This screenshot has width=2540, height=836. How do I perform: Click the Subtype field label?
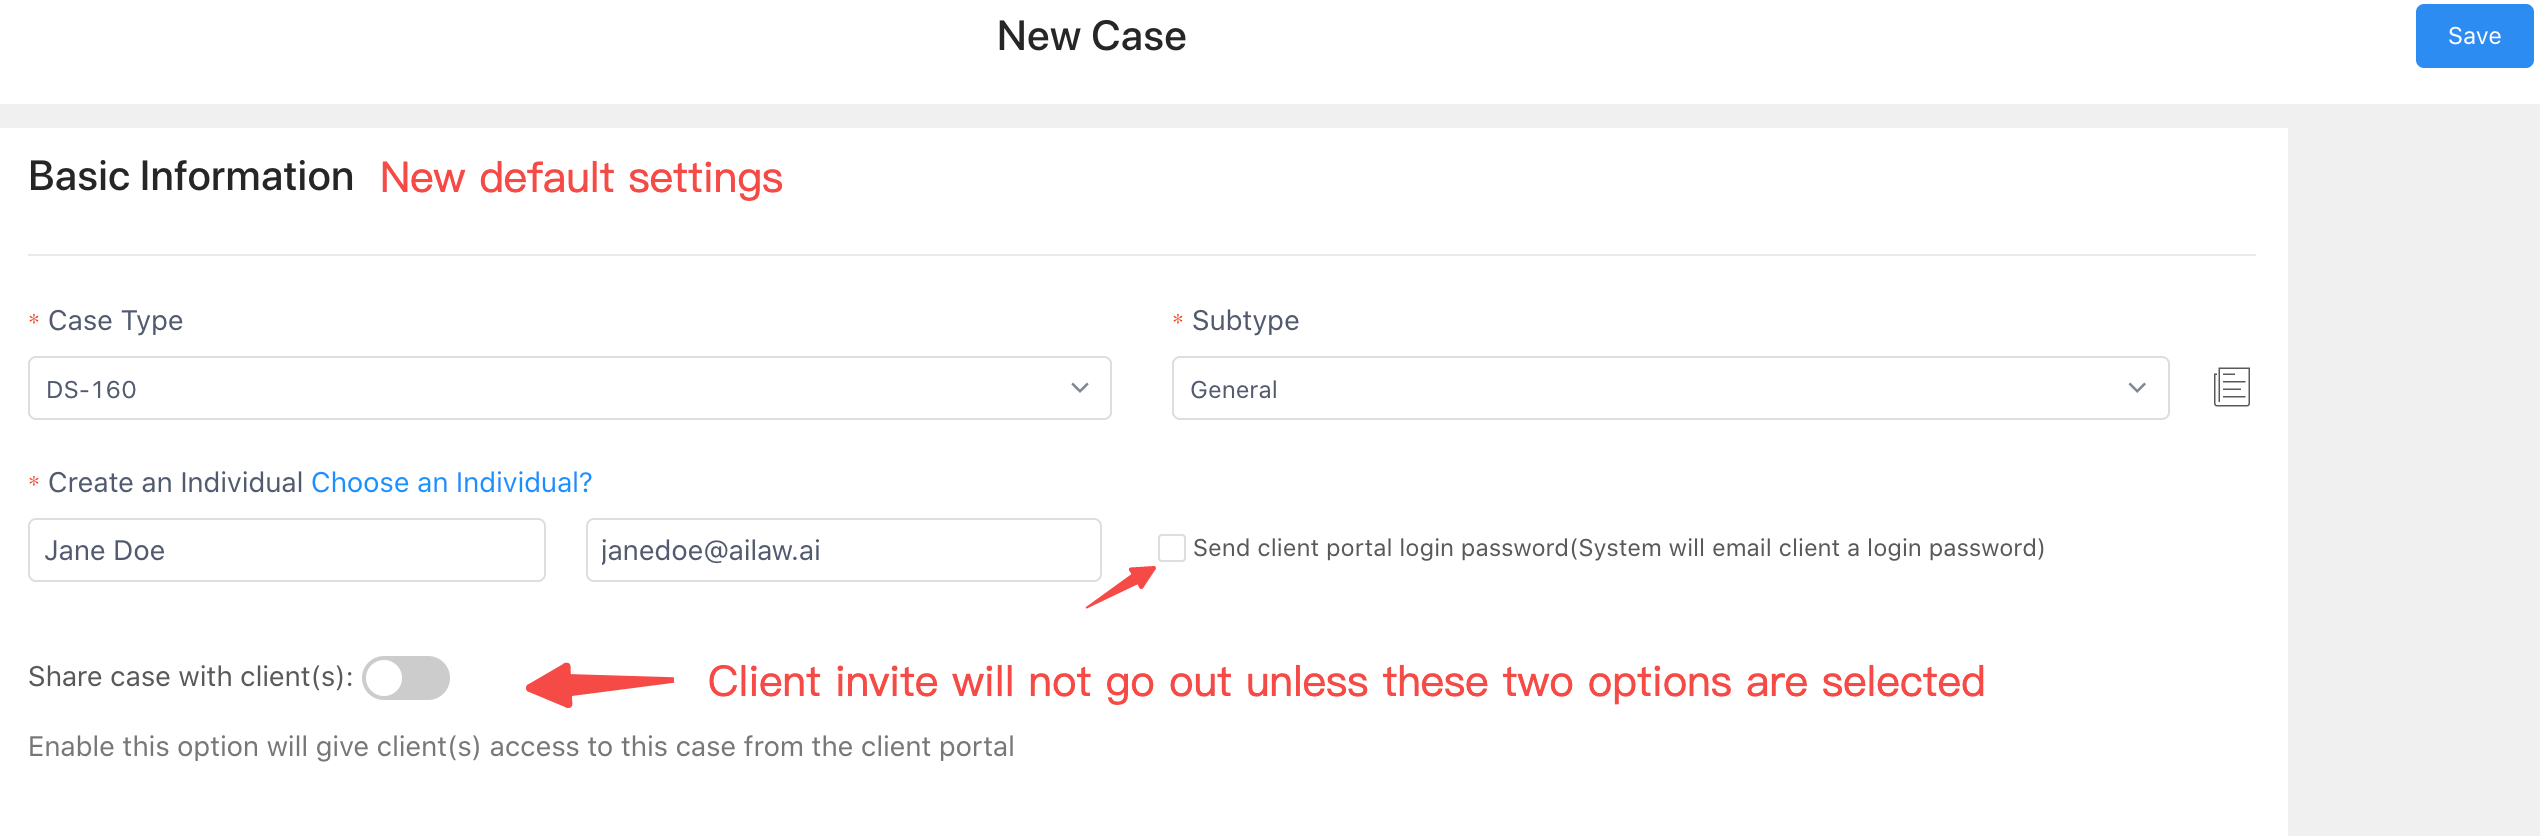tap(1245, 321)
